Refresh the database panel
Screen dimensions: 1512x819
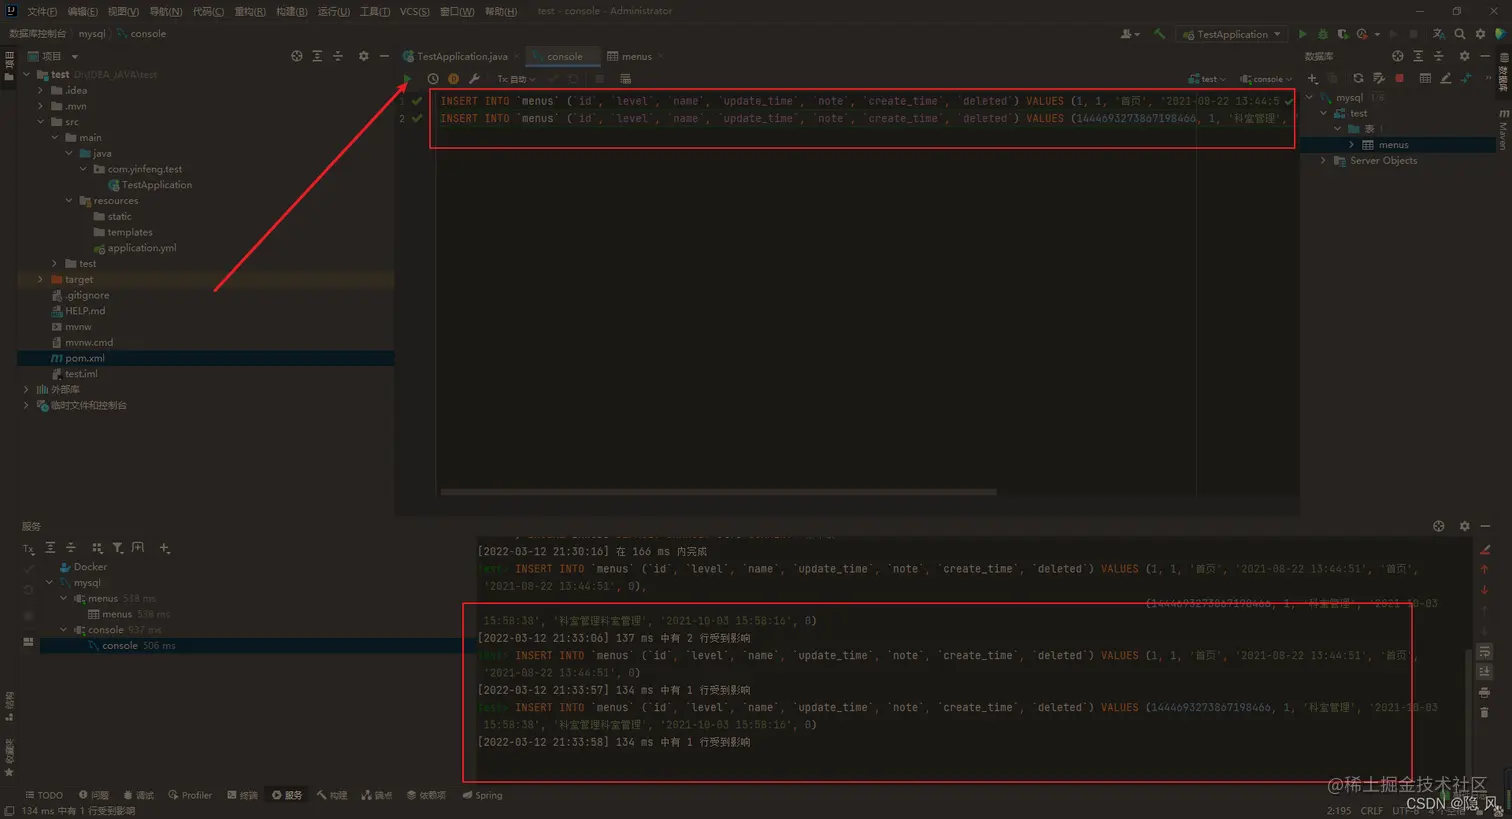(x=1358, y=78)
